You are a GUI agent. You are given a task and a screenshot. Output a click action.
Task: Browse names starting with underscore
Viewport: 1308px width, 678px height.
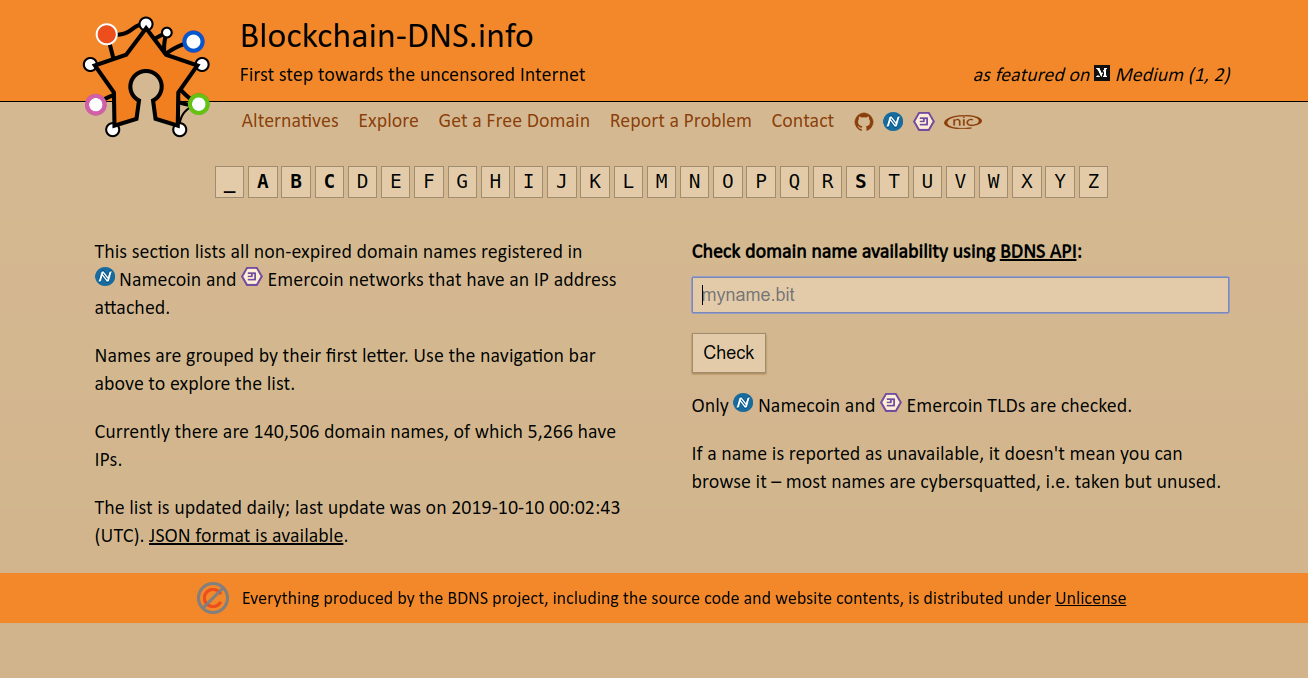(x=230, y=182)
